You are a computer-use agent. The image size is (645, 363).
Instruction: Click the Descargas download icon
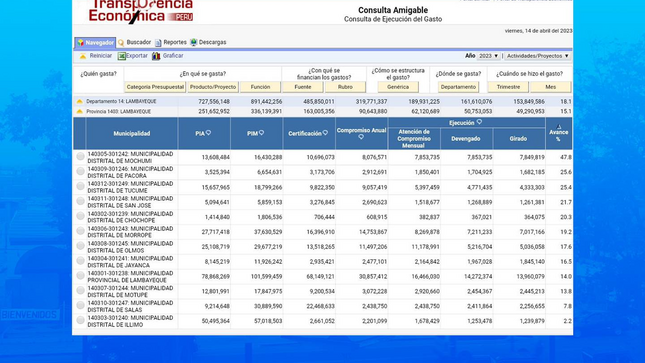(193, 42)
